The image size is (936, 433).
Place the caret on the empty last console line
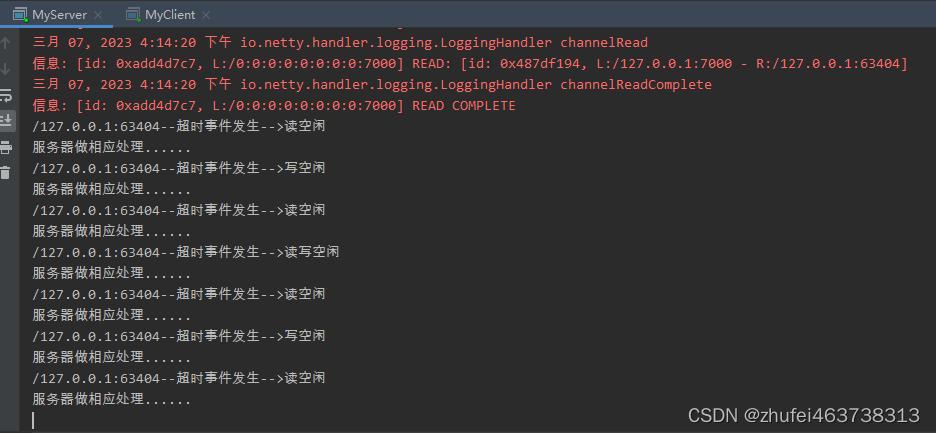point(33,420)
